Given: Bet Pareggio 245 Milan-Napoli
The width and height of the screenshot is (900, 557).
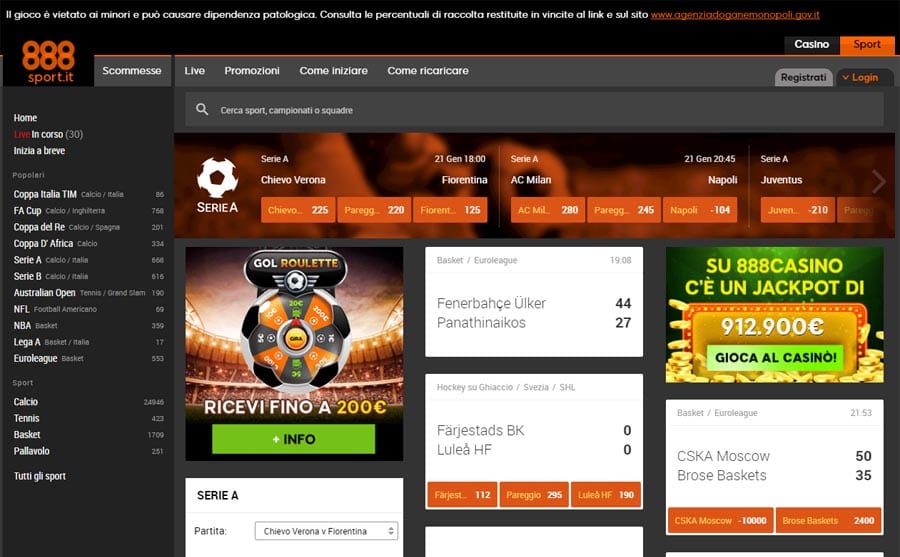Looking at the screenshot, I should 624,210.
